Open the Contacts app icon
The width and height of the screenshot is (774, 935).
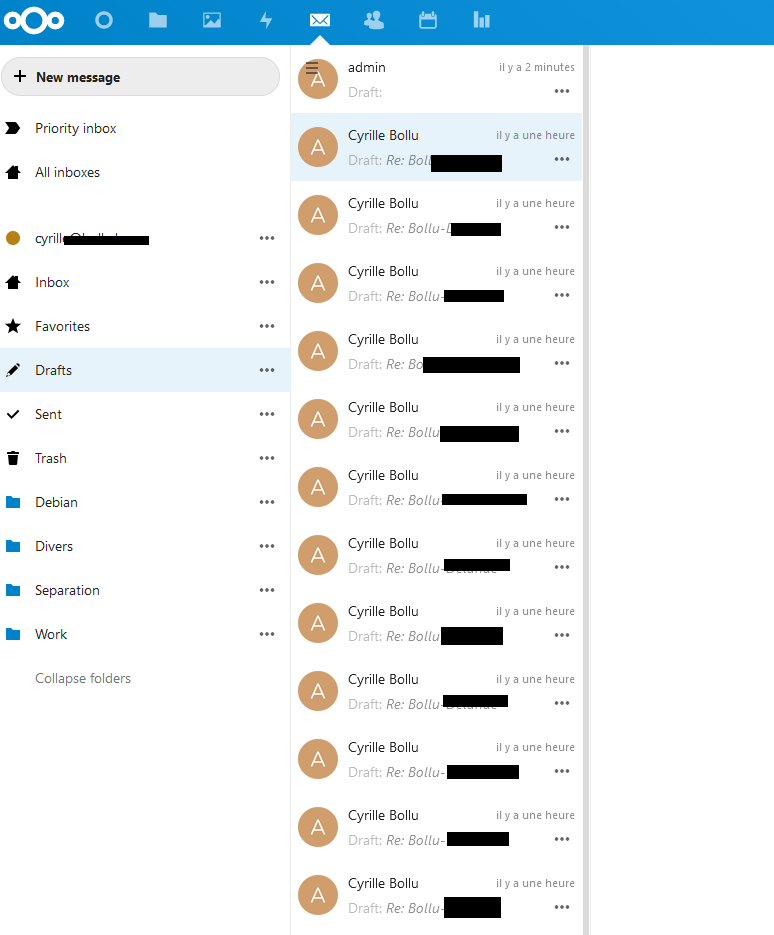(374, 20)
